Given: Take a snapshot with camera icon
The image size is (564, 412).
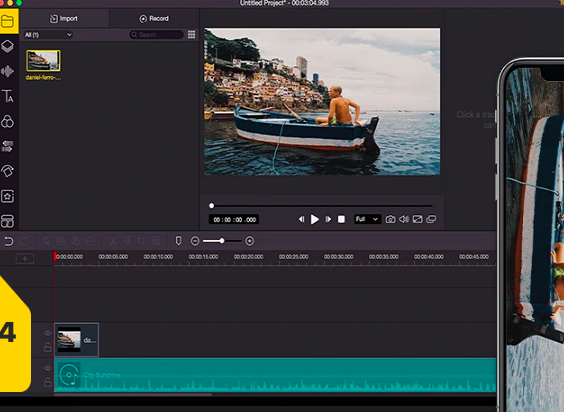Looking at the screenshot, I should tap(390, 219).
